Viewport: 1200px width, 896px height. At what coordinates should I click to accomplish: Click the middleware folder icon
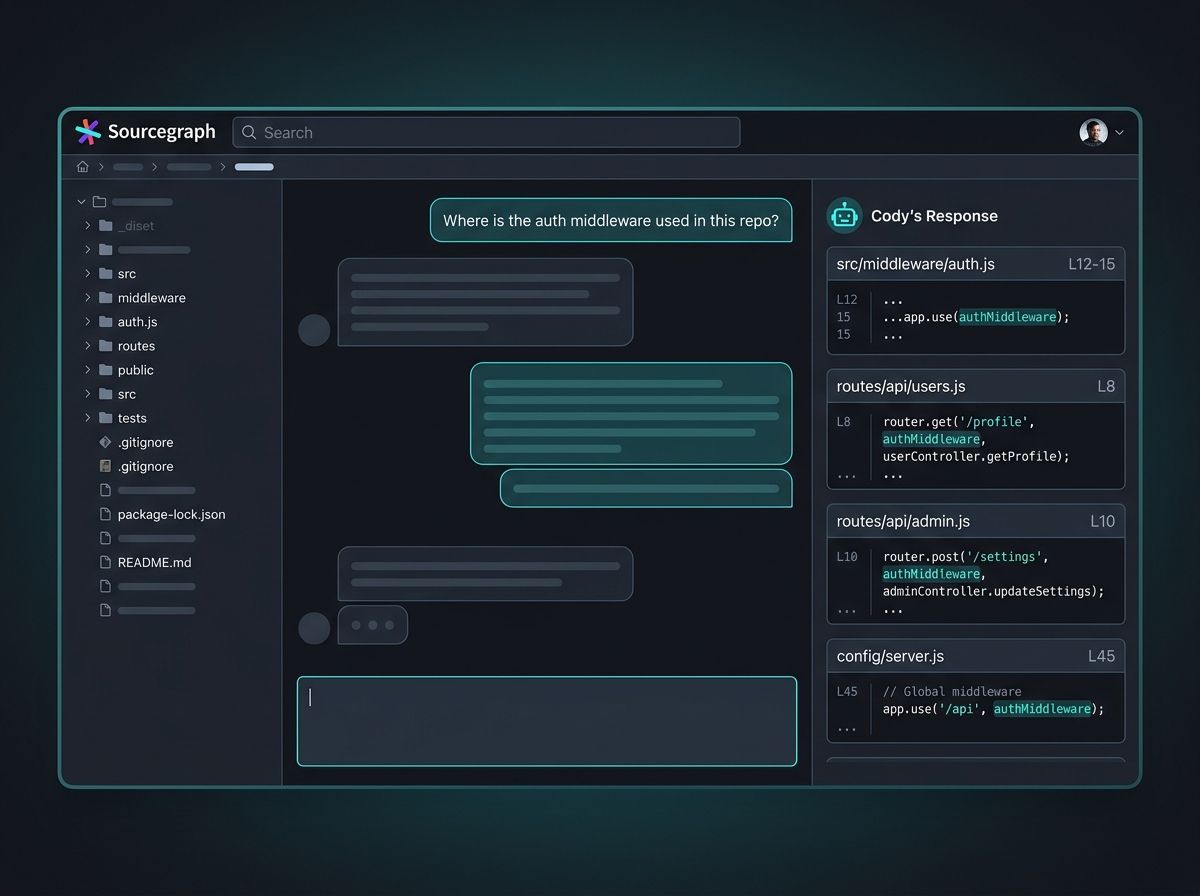105,298
